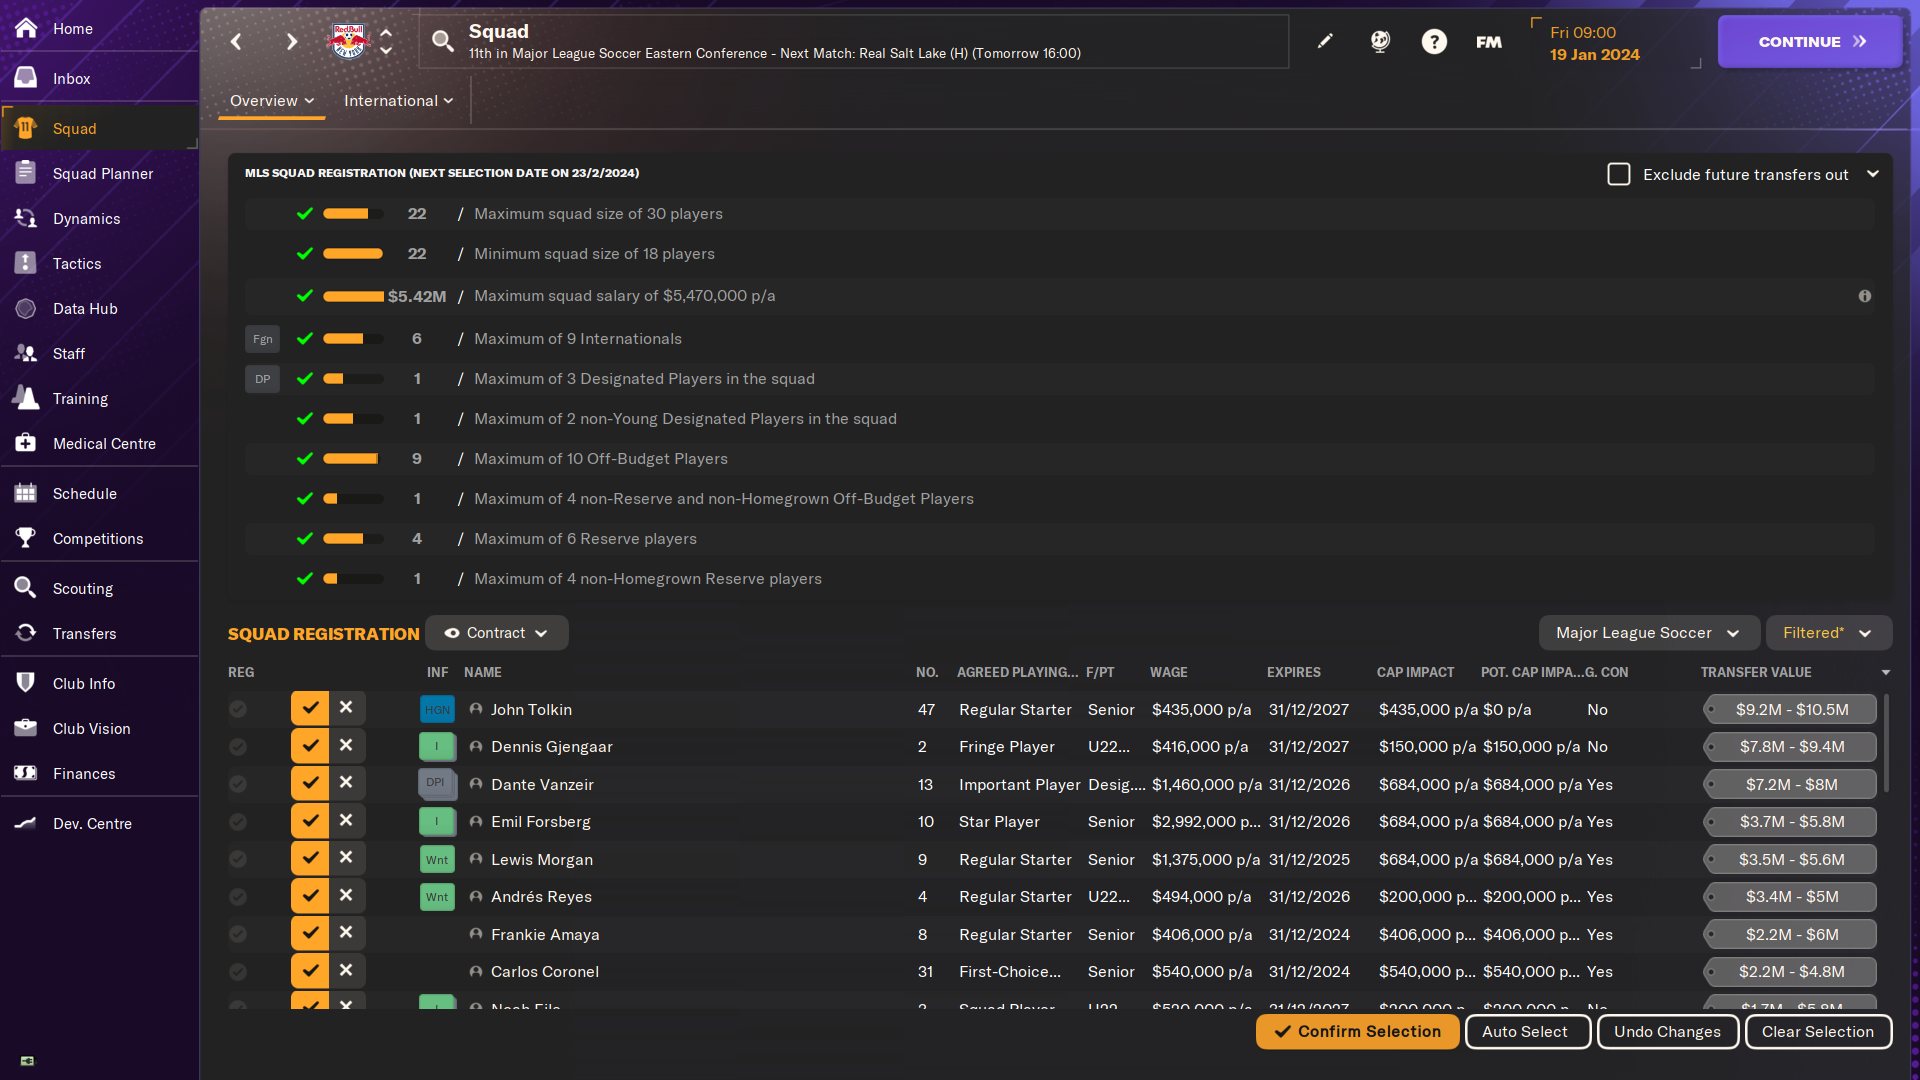1920x1080 pixels.
Task: Open Emil Forsberg's player name link
Action: [540, 821]
